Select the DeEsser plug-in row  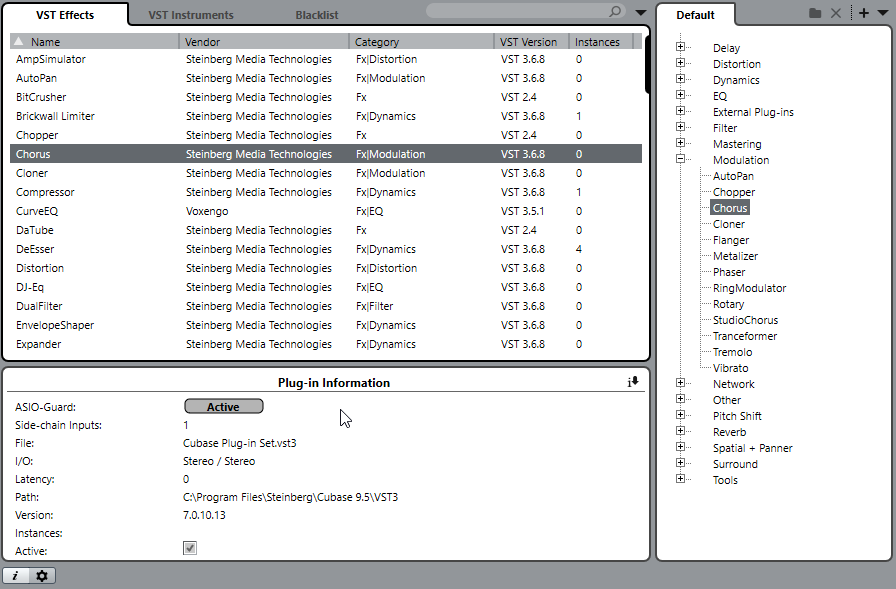pos(326,249)
